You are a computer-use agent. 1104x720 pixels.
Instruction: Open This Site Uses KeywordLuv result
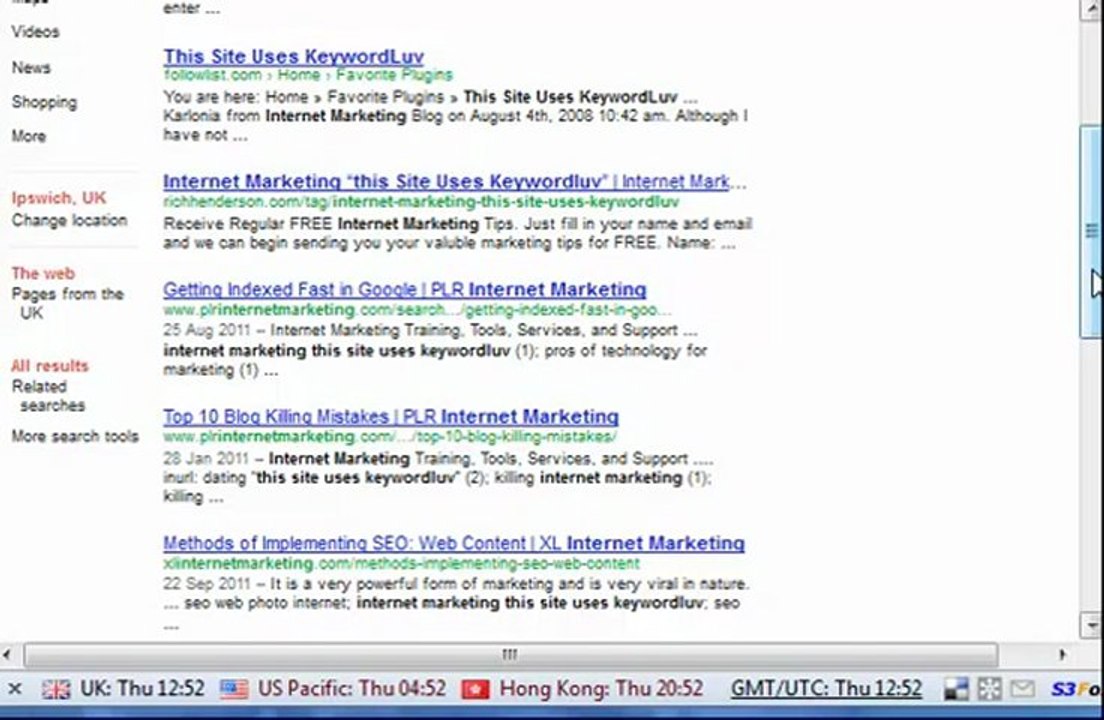pyautogui.click(x=294, y=56)
